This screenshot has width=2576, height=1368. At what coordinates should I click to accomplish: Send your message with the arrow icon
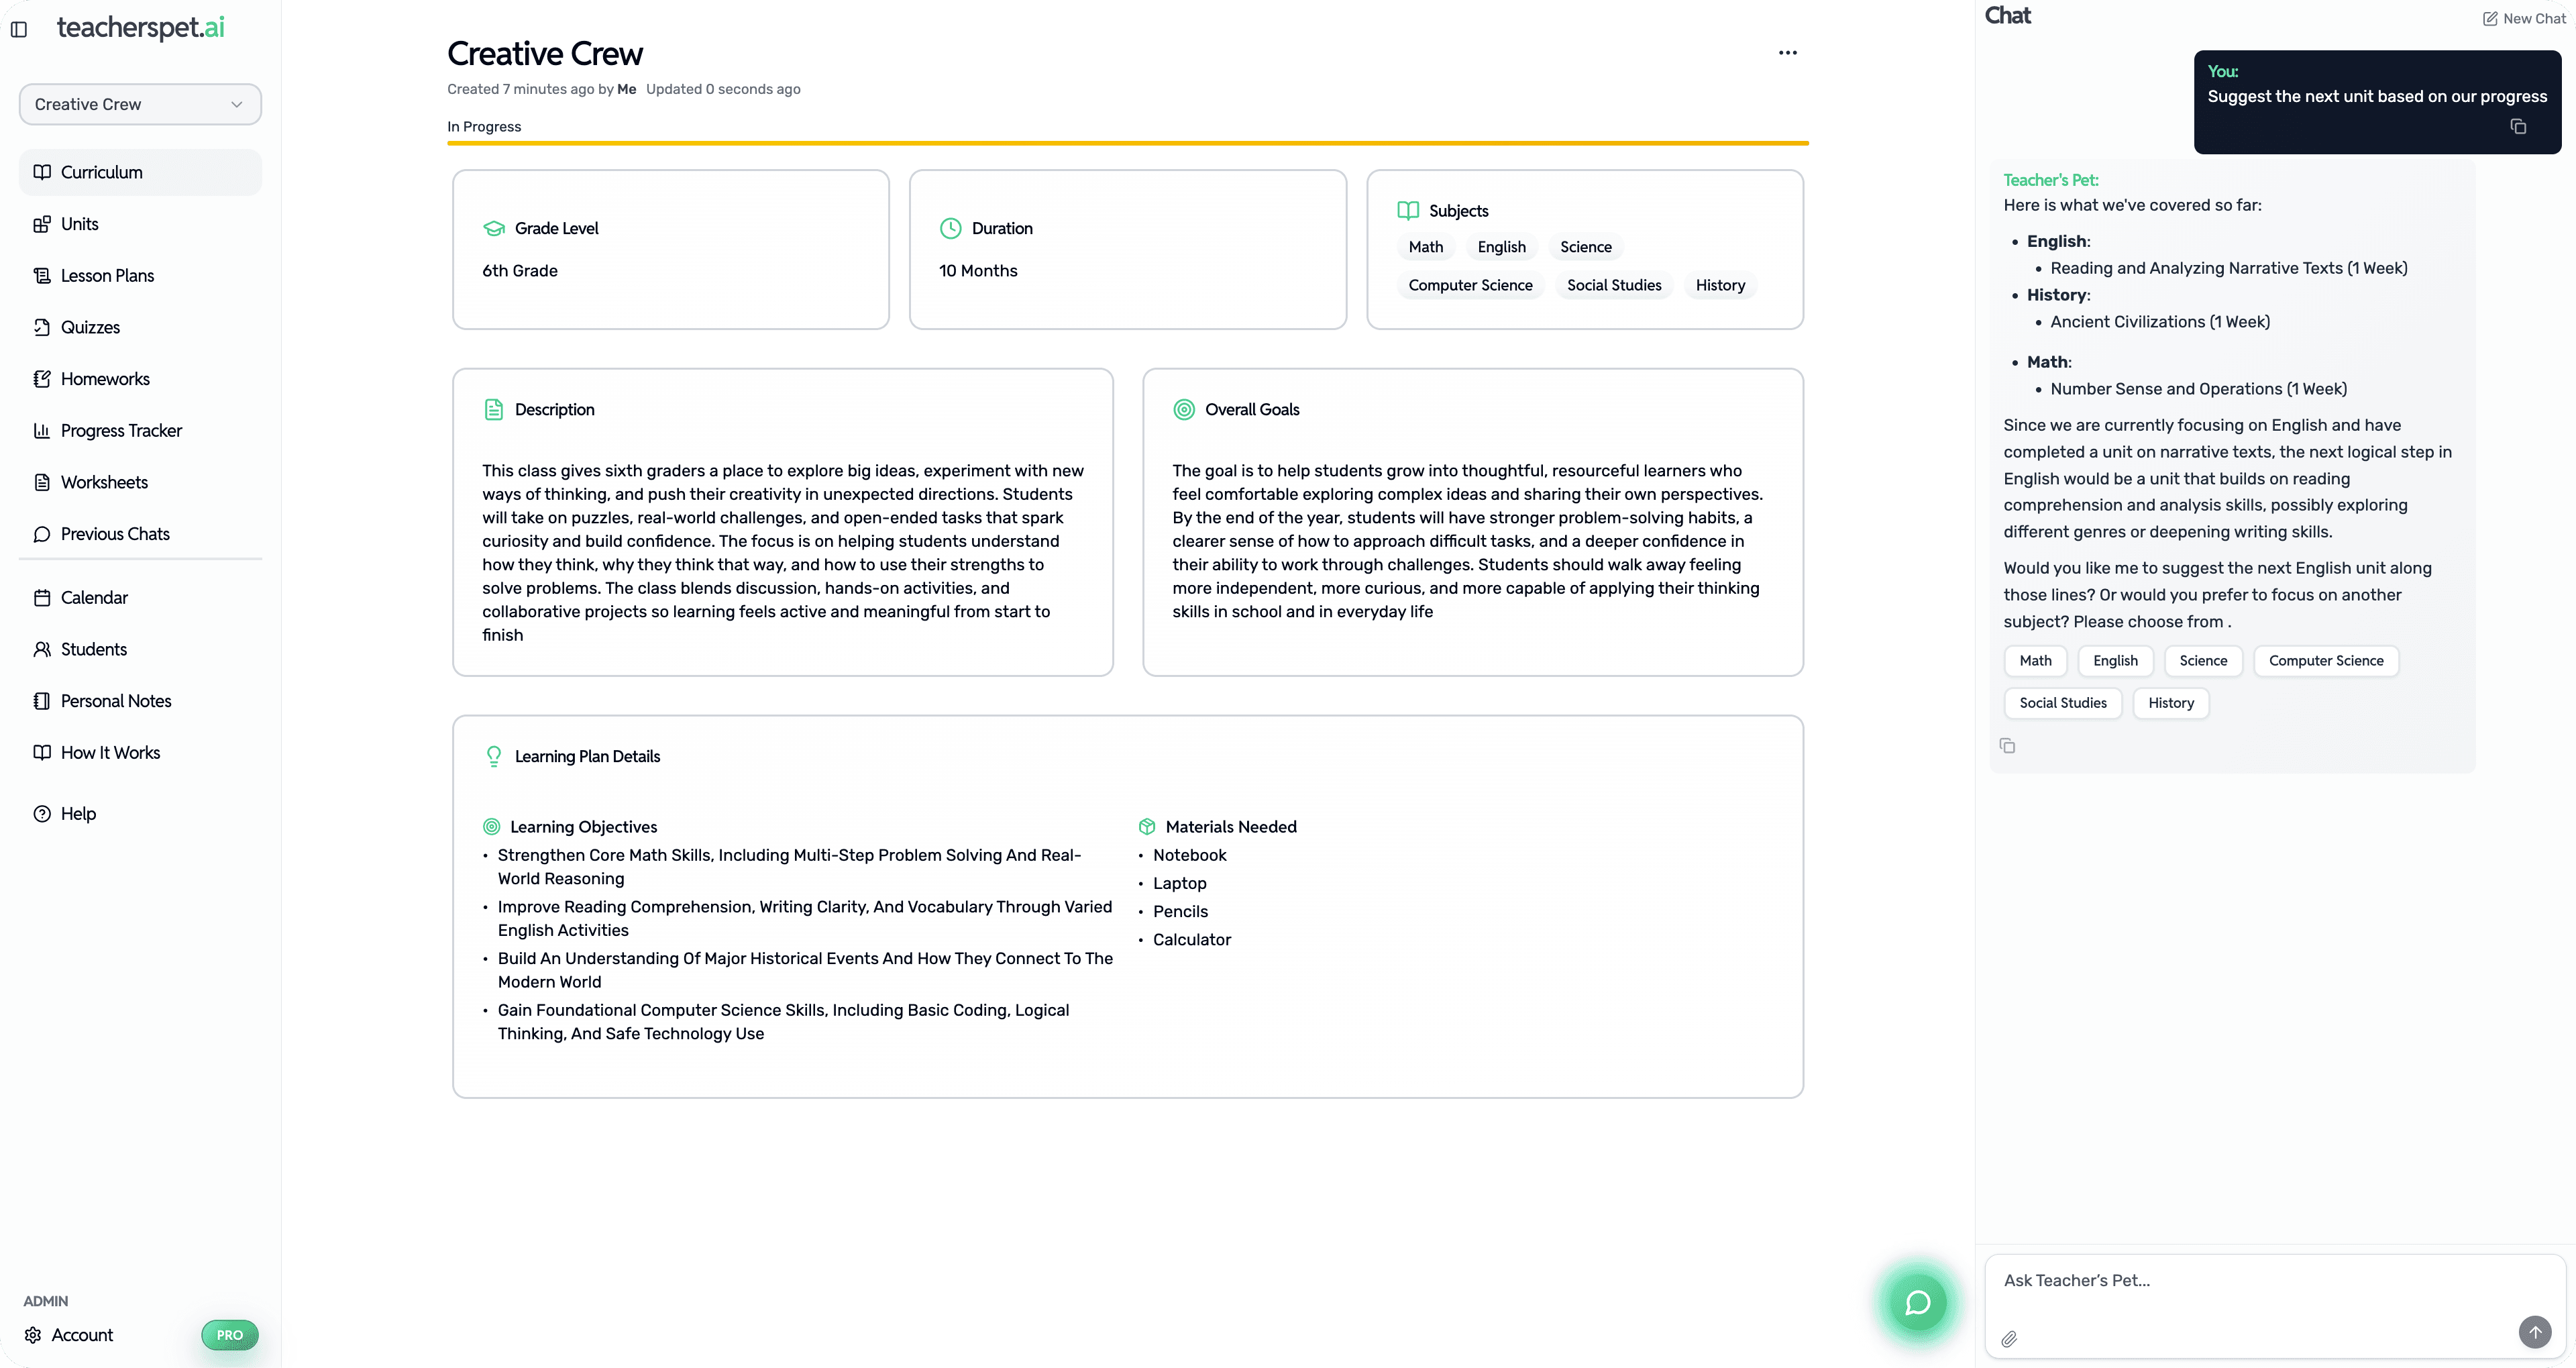click(x=2535, y=1332)
